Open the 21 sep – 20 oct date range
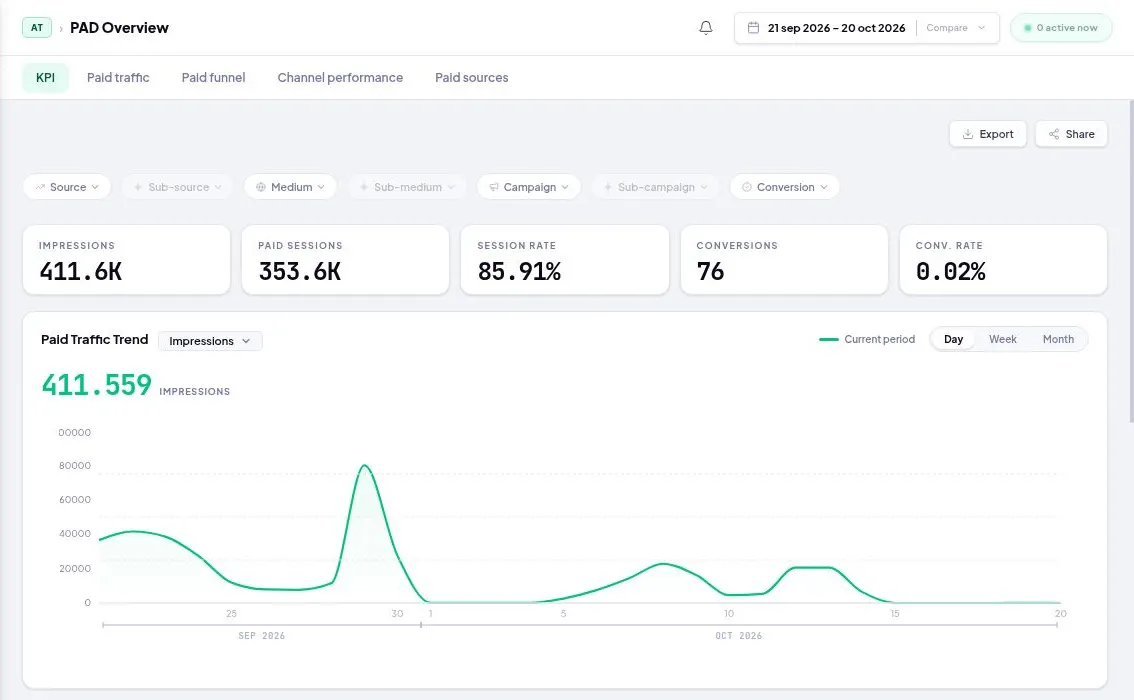Image resolution: width=1134 pixels, height=700 pixels. tap(836, 27)
